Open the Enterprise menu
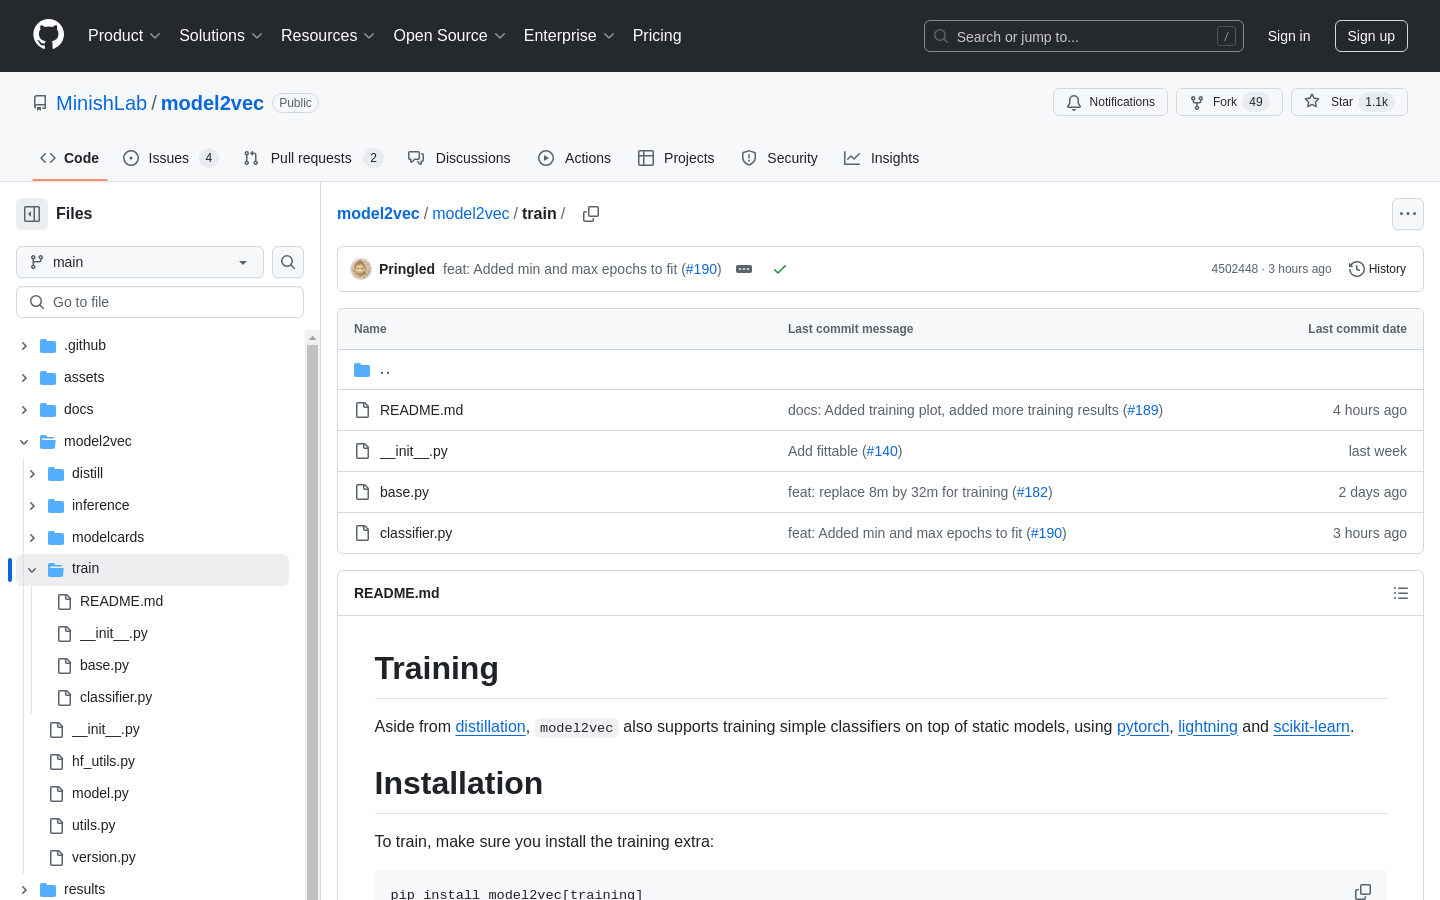The image size is (1440, 900). 568,35
